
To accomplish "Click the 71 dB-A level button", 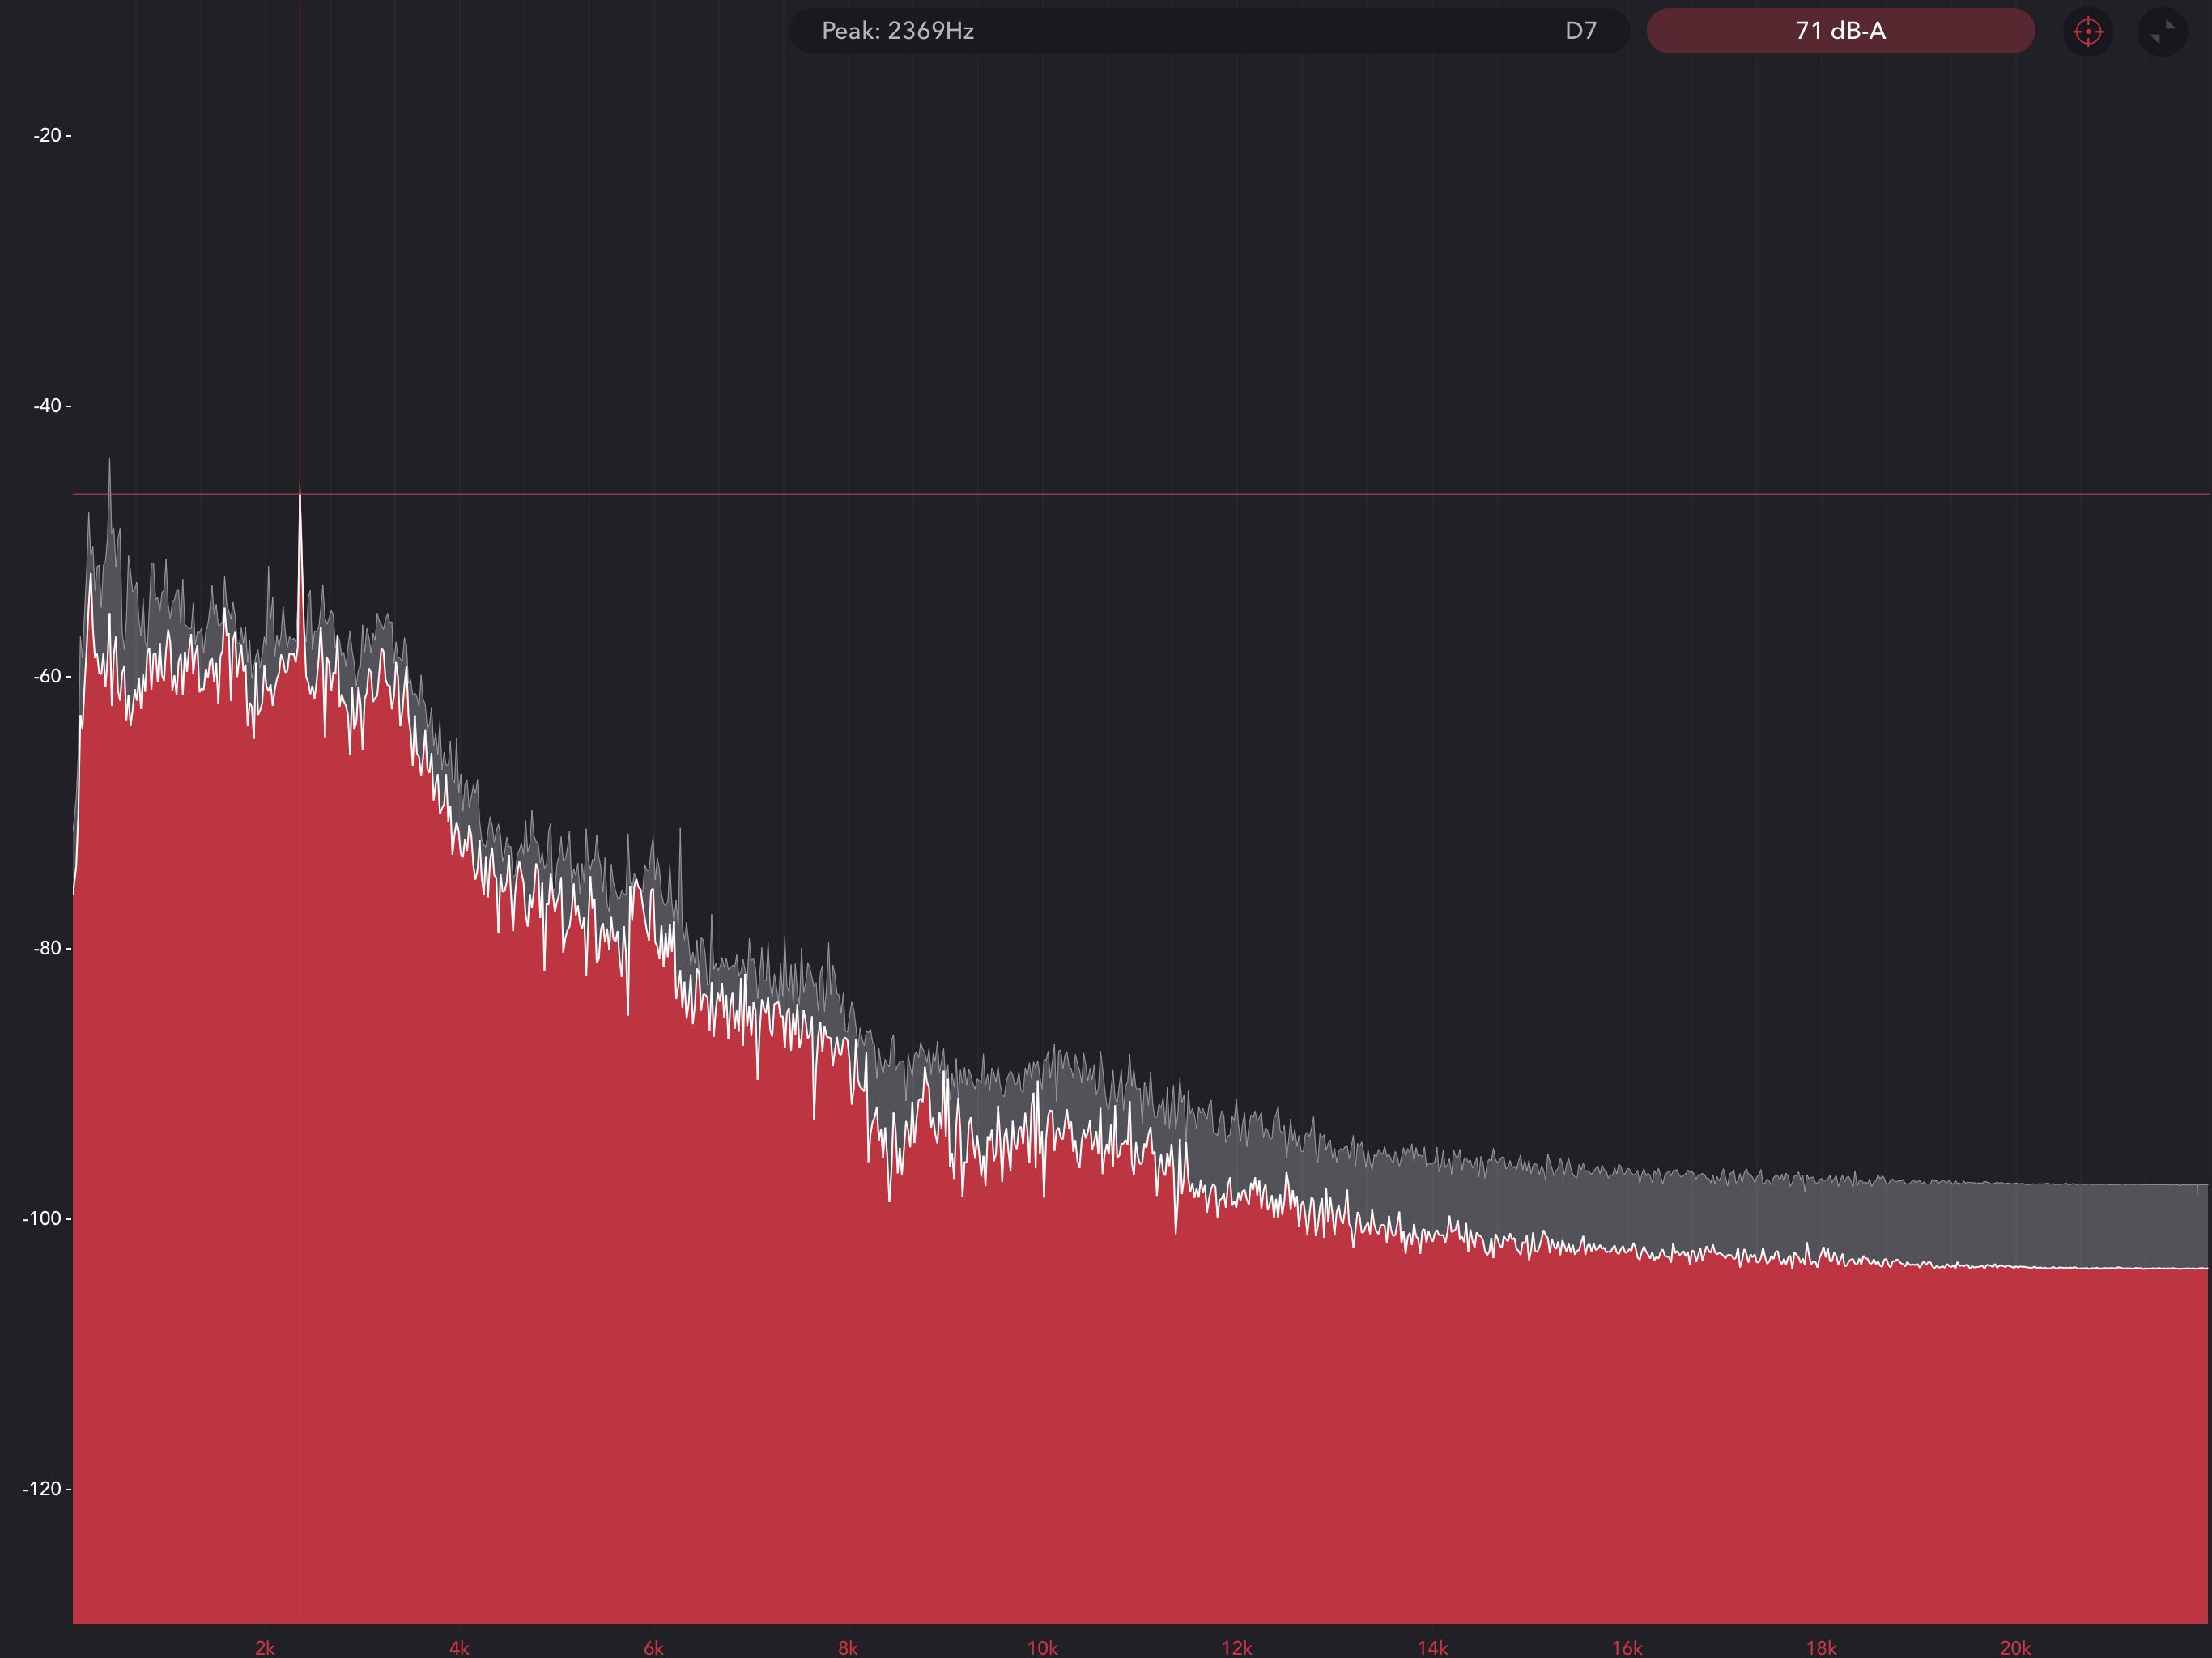I will (1840, 31).
